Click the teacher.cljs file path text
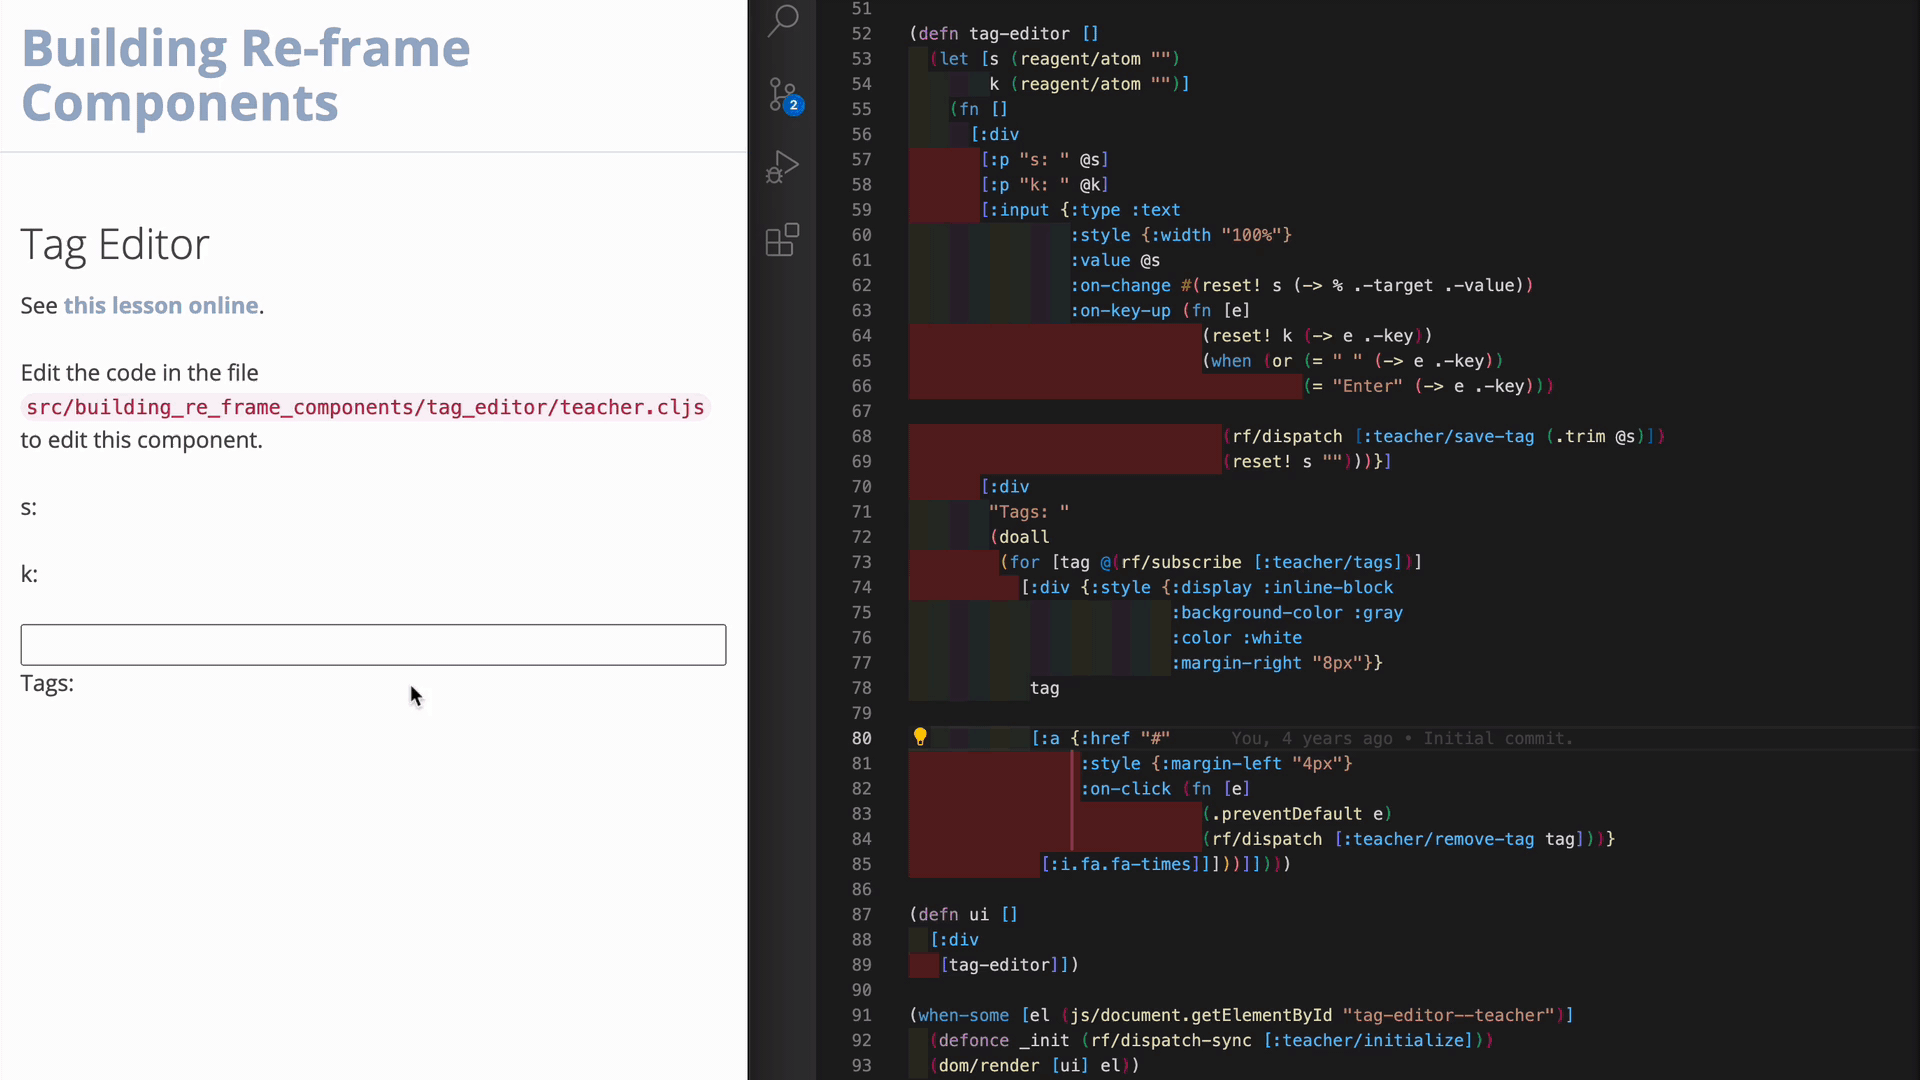The height and width of the screenshot is (1080, 1920). tap(365, 408)
